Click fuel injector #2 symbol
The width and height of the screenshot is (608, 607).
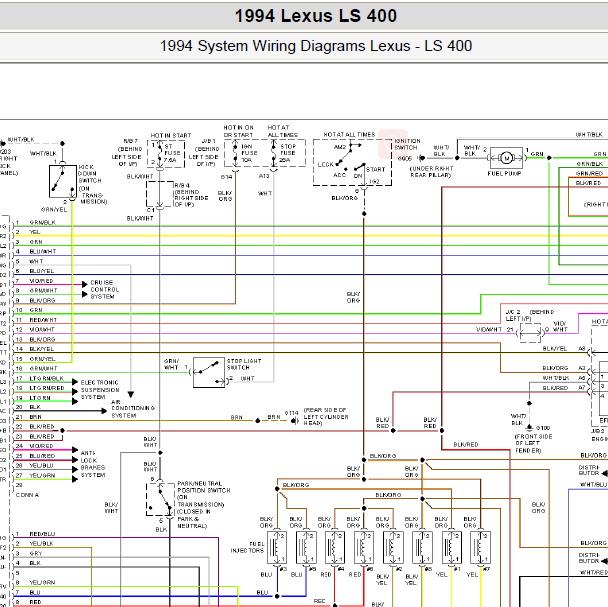coord(393,548)
